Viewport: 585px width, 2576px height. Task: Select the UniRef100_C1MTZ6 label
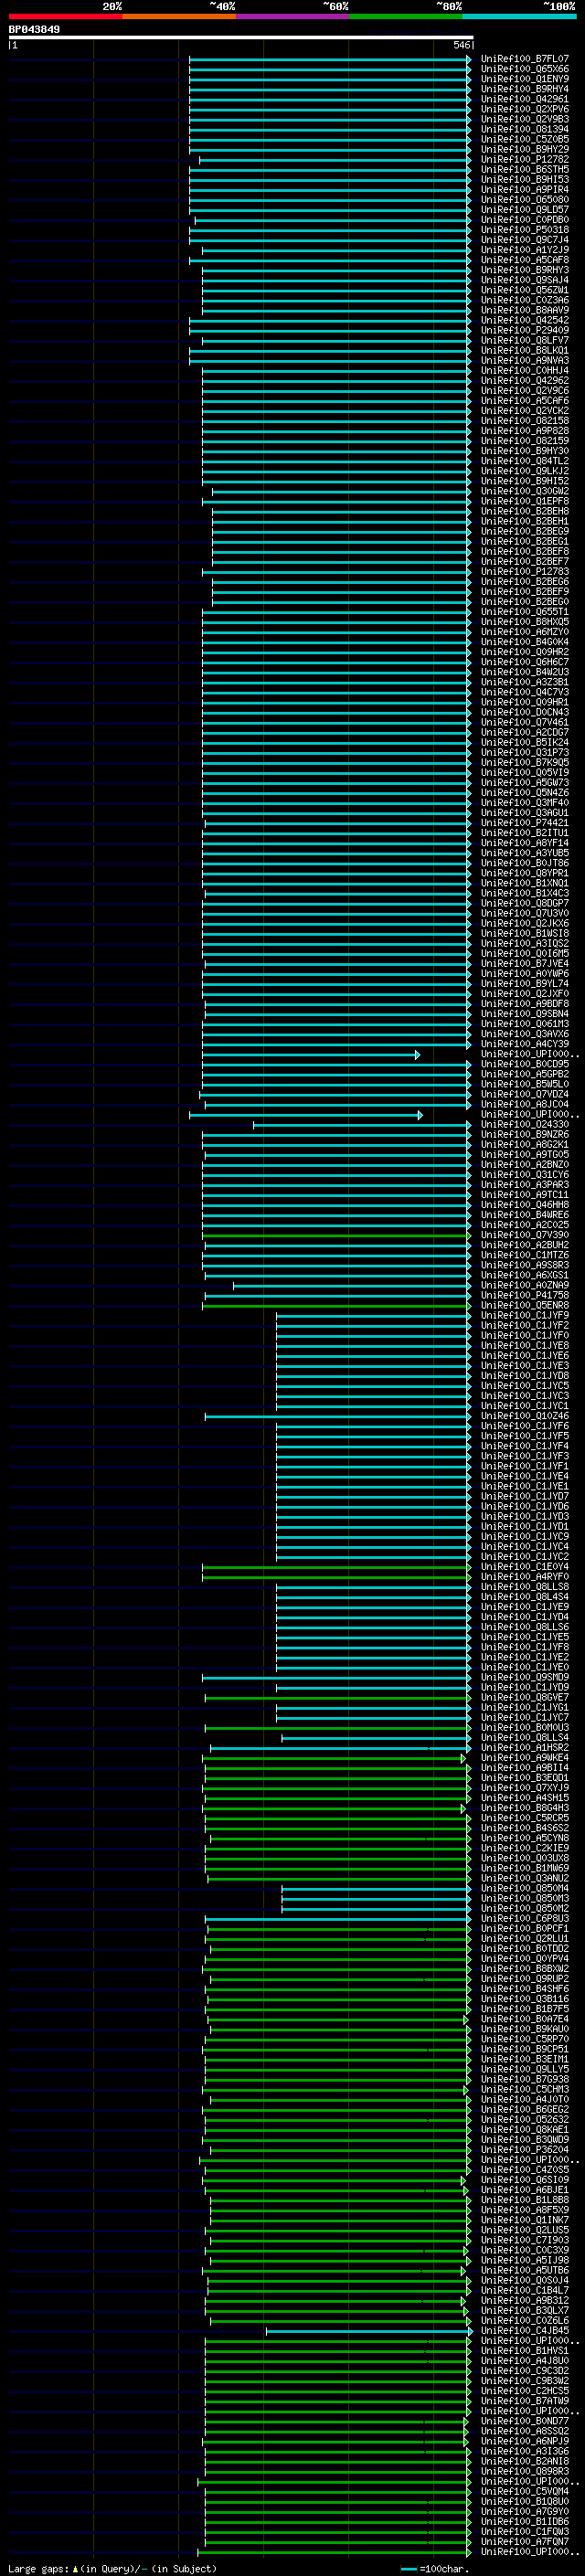tap(525, 1255)
